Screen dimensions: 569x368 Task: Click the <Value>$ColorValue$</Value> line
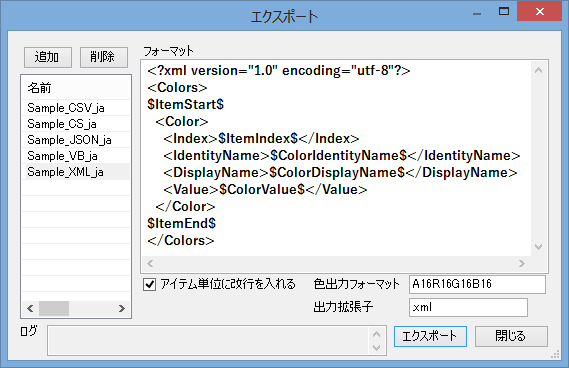pyautogui.click(x=265, y=189)
